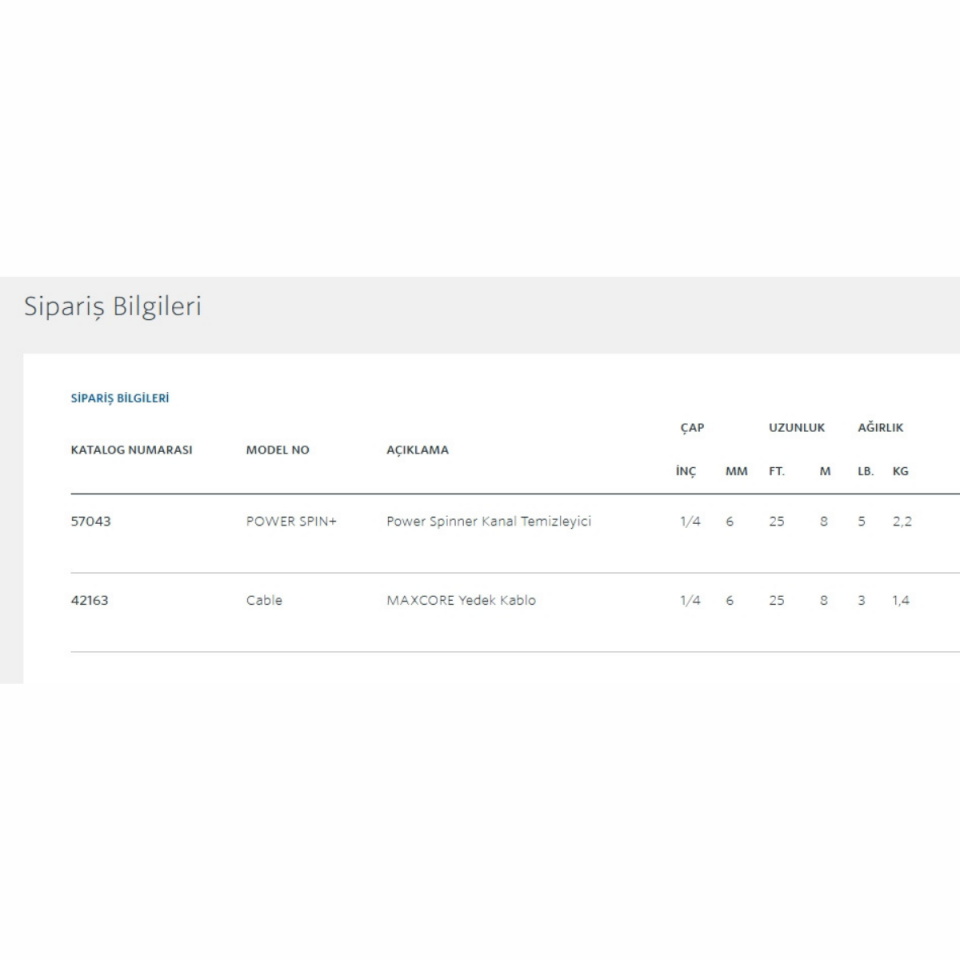The height and width of the screenshot is (960, 960).
Task: Select the 2,2 kg weight value
Action: (x=902, y=522)
